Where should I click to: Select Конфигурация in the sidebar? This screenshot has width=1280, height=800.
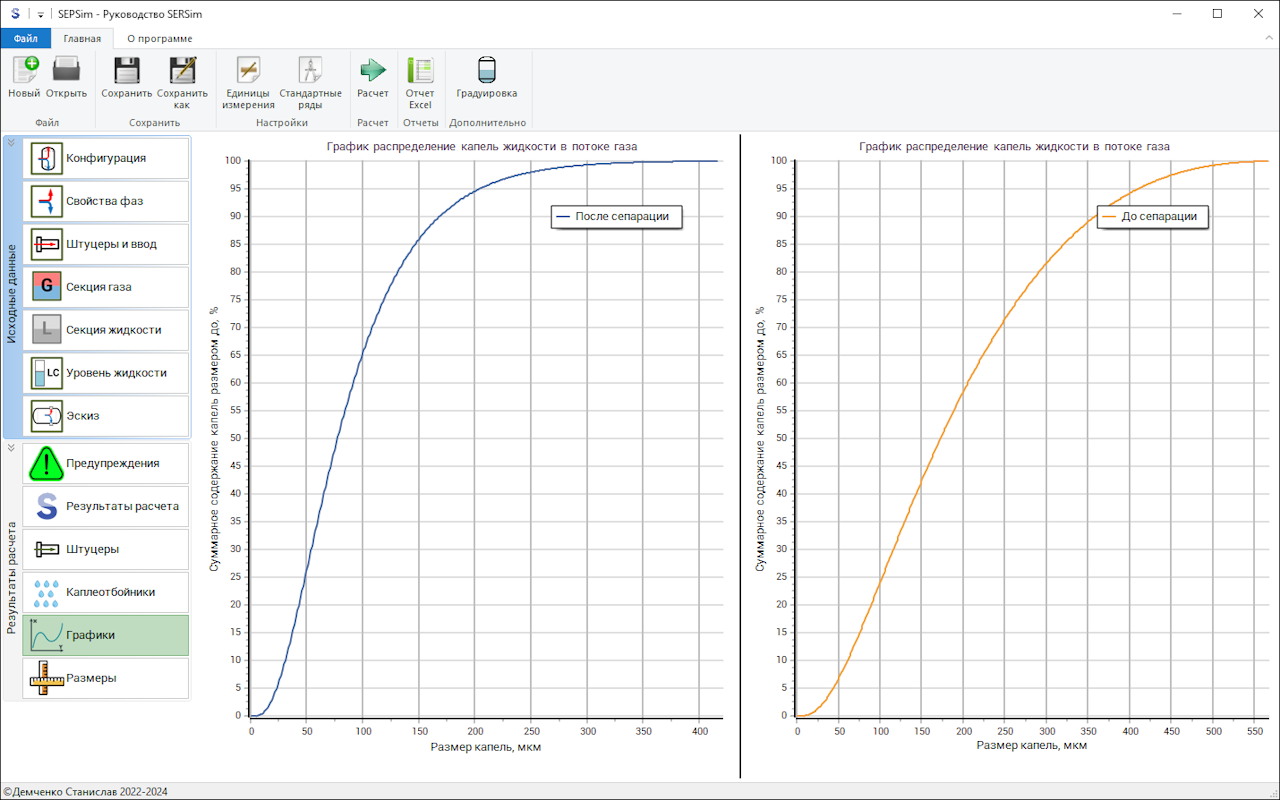pos(106,158)
